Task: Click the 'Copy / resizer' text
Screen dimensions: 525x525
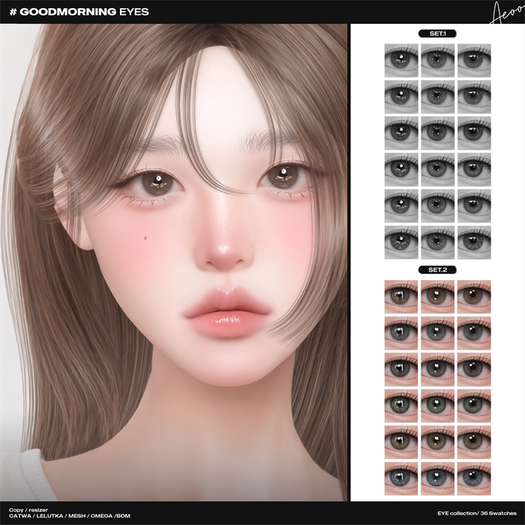Action: 28,510
